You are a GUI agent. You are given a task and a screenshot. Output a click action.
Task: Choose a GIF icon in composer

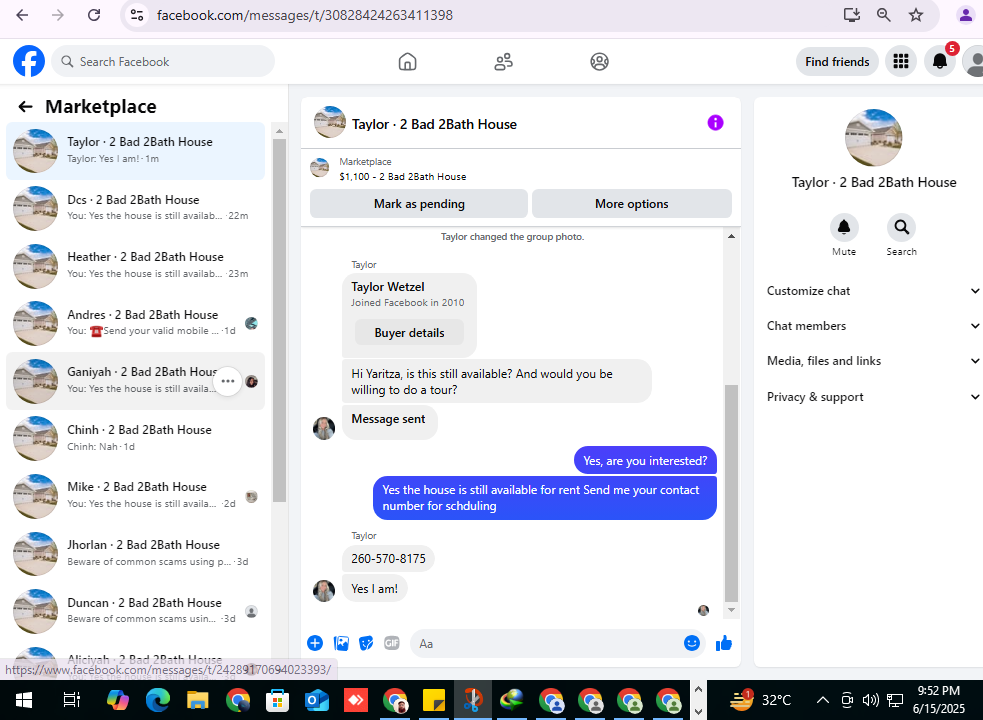[x=392, y=643]
